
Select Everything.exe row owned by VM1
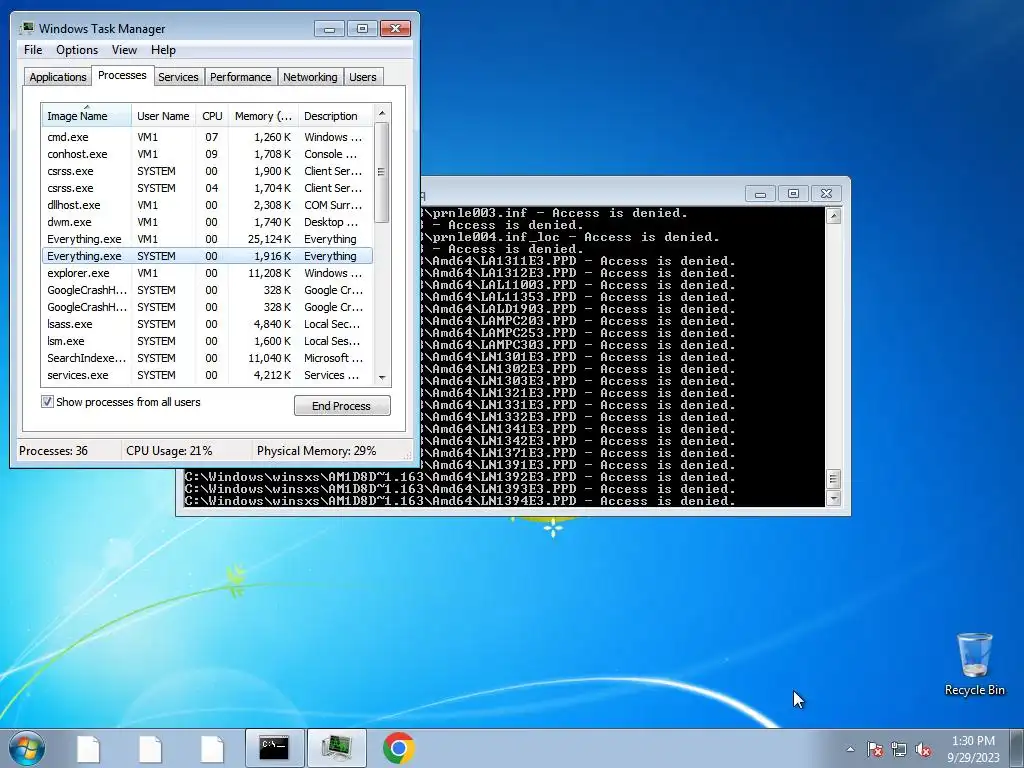(x=207, y=239)
